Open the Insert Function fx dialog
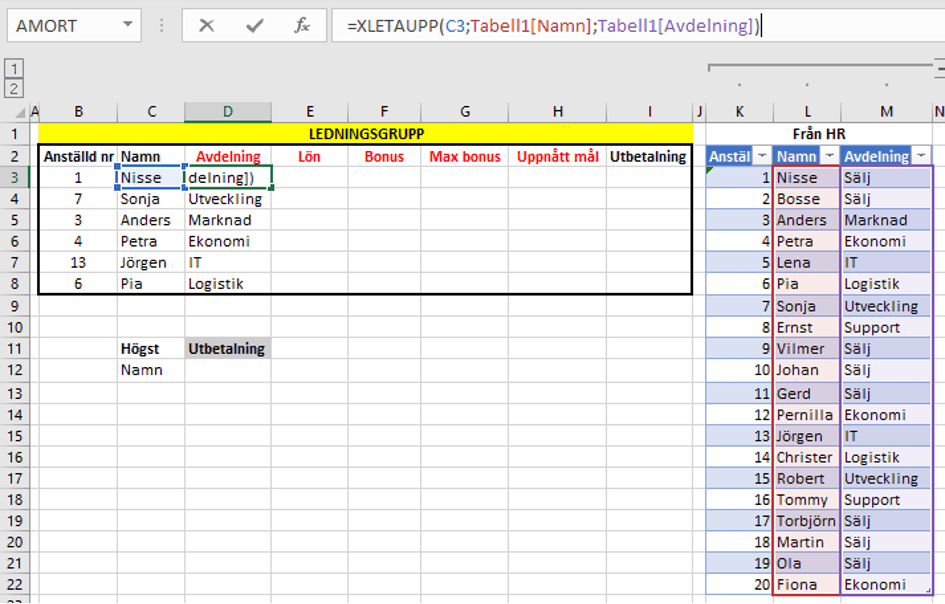This screenshot has height=604, width=945. tap(301, 25)
